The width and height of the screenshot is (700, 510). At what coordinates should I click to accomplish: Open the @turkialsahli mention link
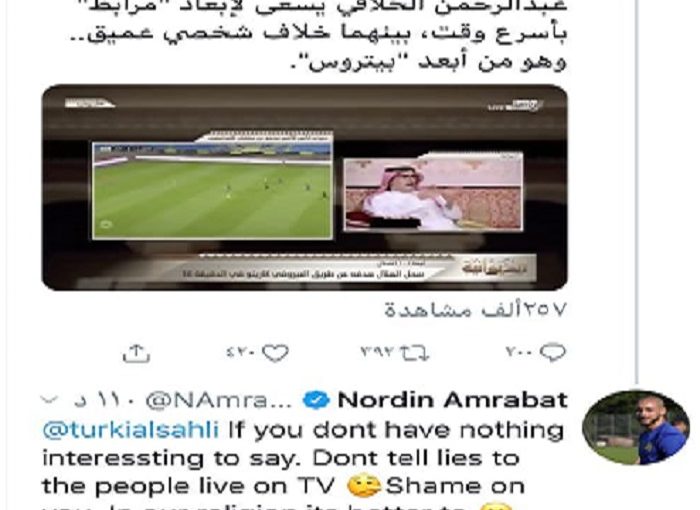[x=130, y=430]
